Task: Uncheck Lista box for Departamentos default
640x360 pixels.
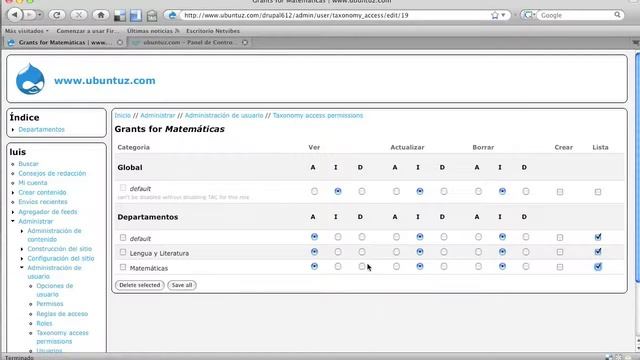Action: point(598,237)
